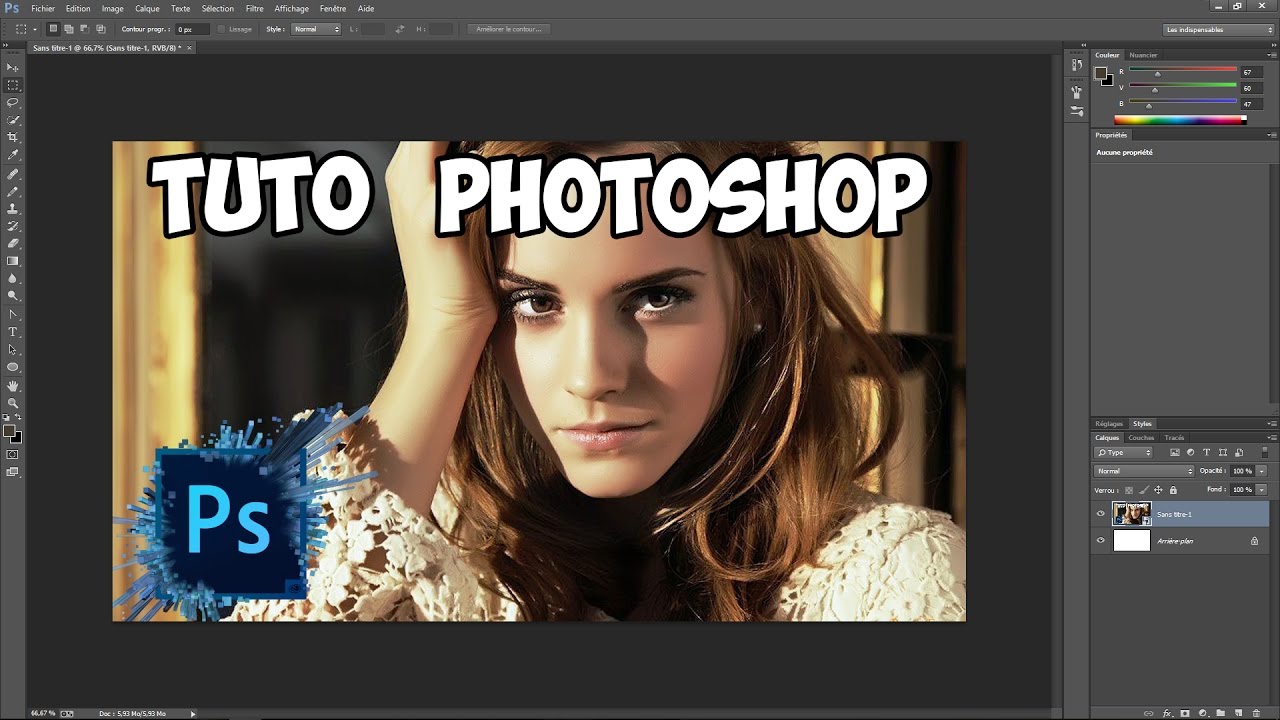
Task: Click the foreground color swatch in toolbox
Action: (9, 431)
